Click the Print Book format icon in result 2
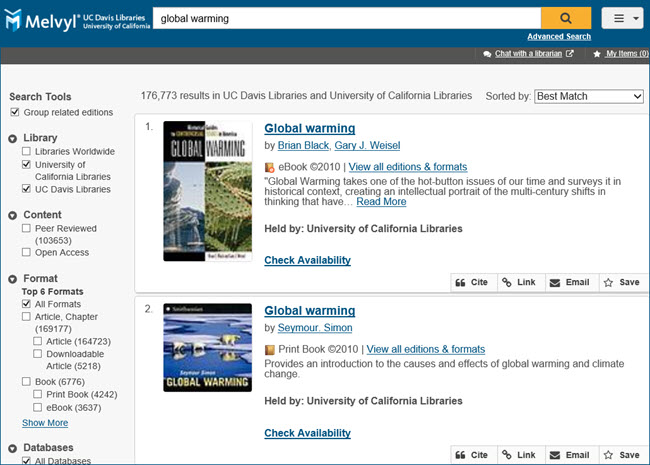Image resolution: width=650 pixels, height=465 pixels. (270, 350)
